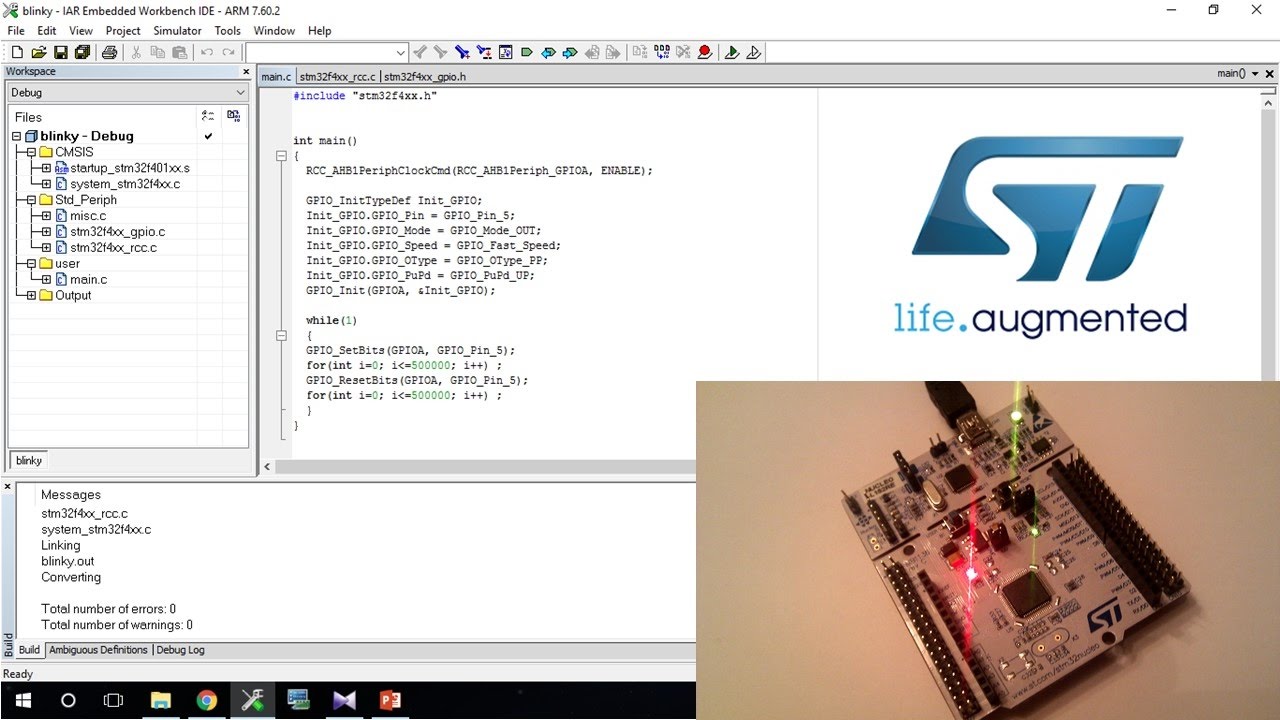Click the New Document toolbar icon
This screenshot has height=720, width=1280.
[x=17, y=52]
